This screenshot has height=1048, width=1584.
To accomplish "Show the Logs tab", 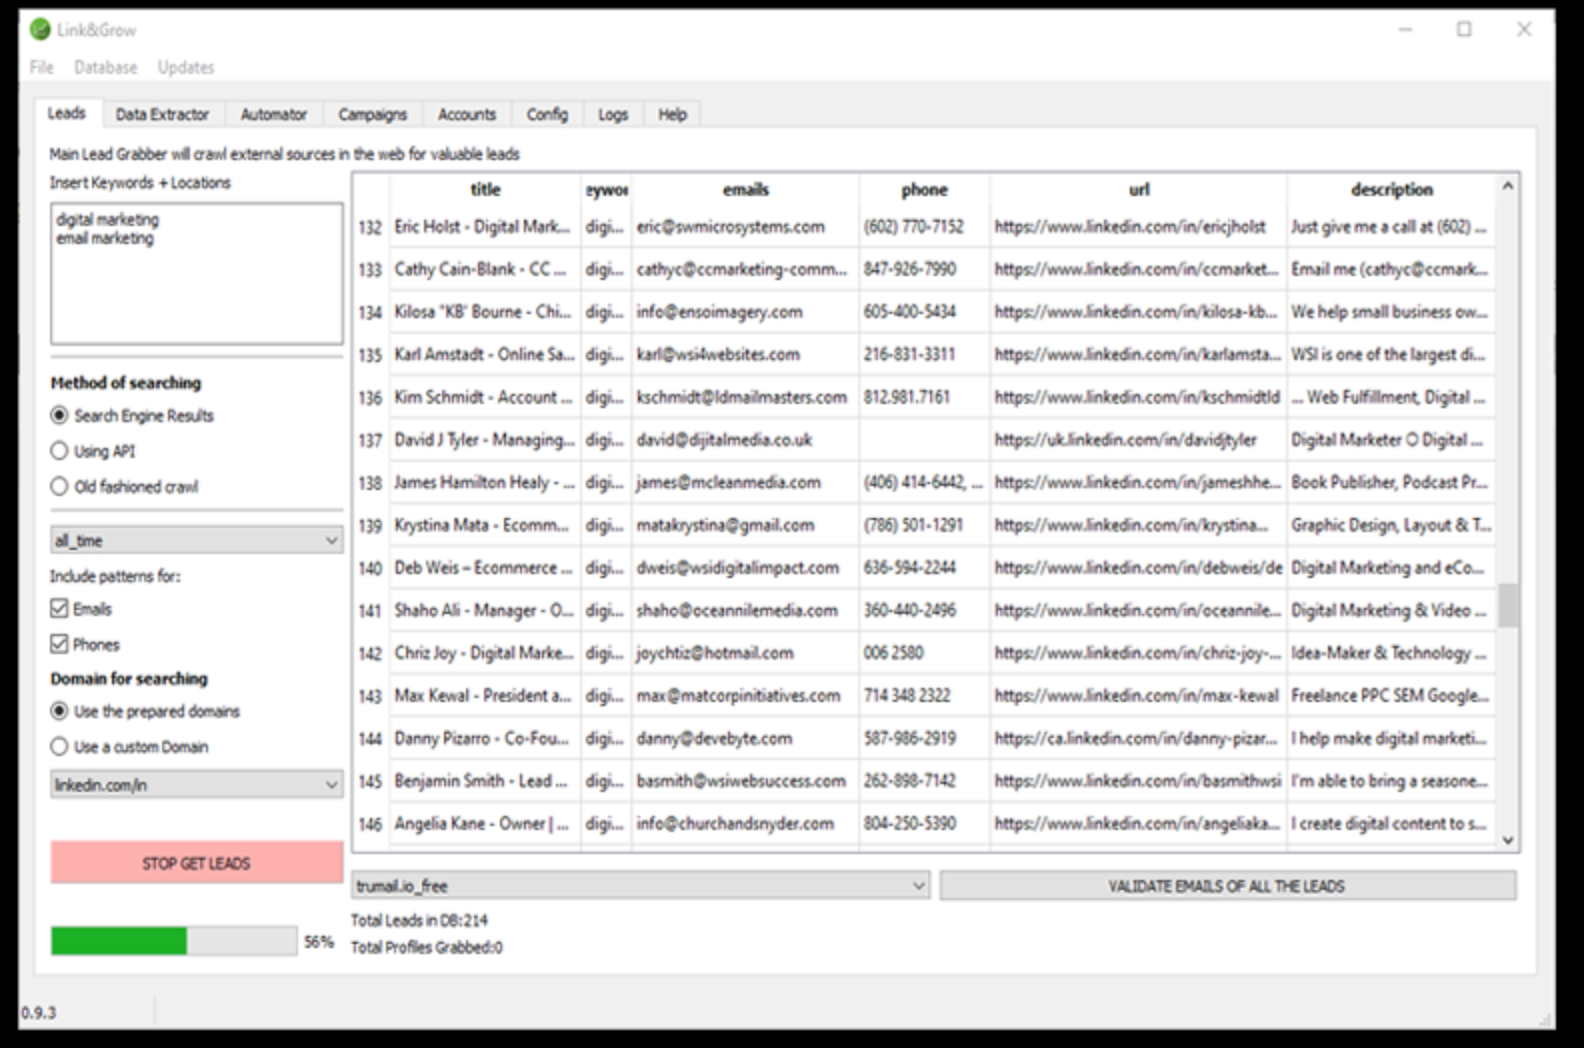I will pyautogui.click(x=613, y=114).
